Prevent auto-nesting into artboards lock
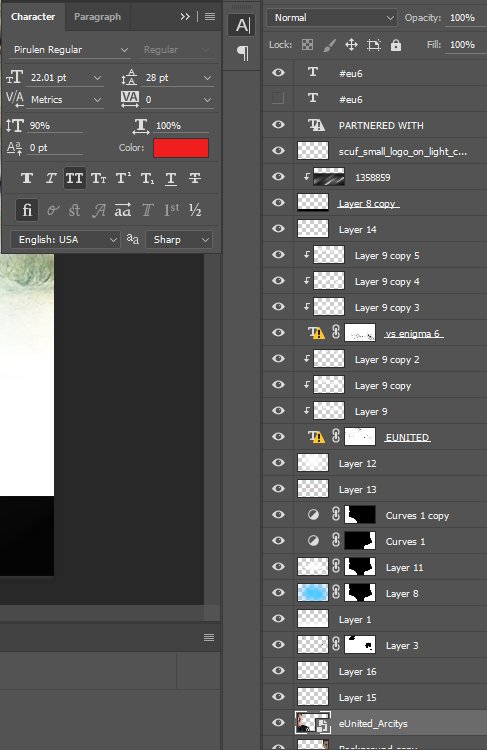Image resolution: width=487 pixels, height=750 pixels. point(374,45)
